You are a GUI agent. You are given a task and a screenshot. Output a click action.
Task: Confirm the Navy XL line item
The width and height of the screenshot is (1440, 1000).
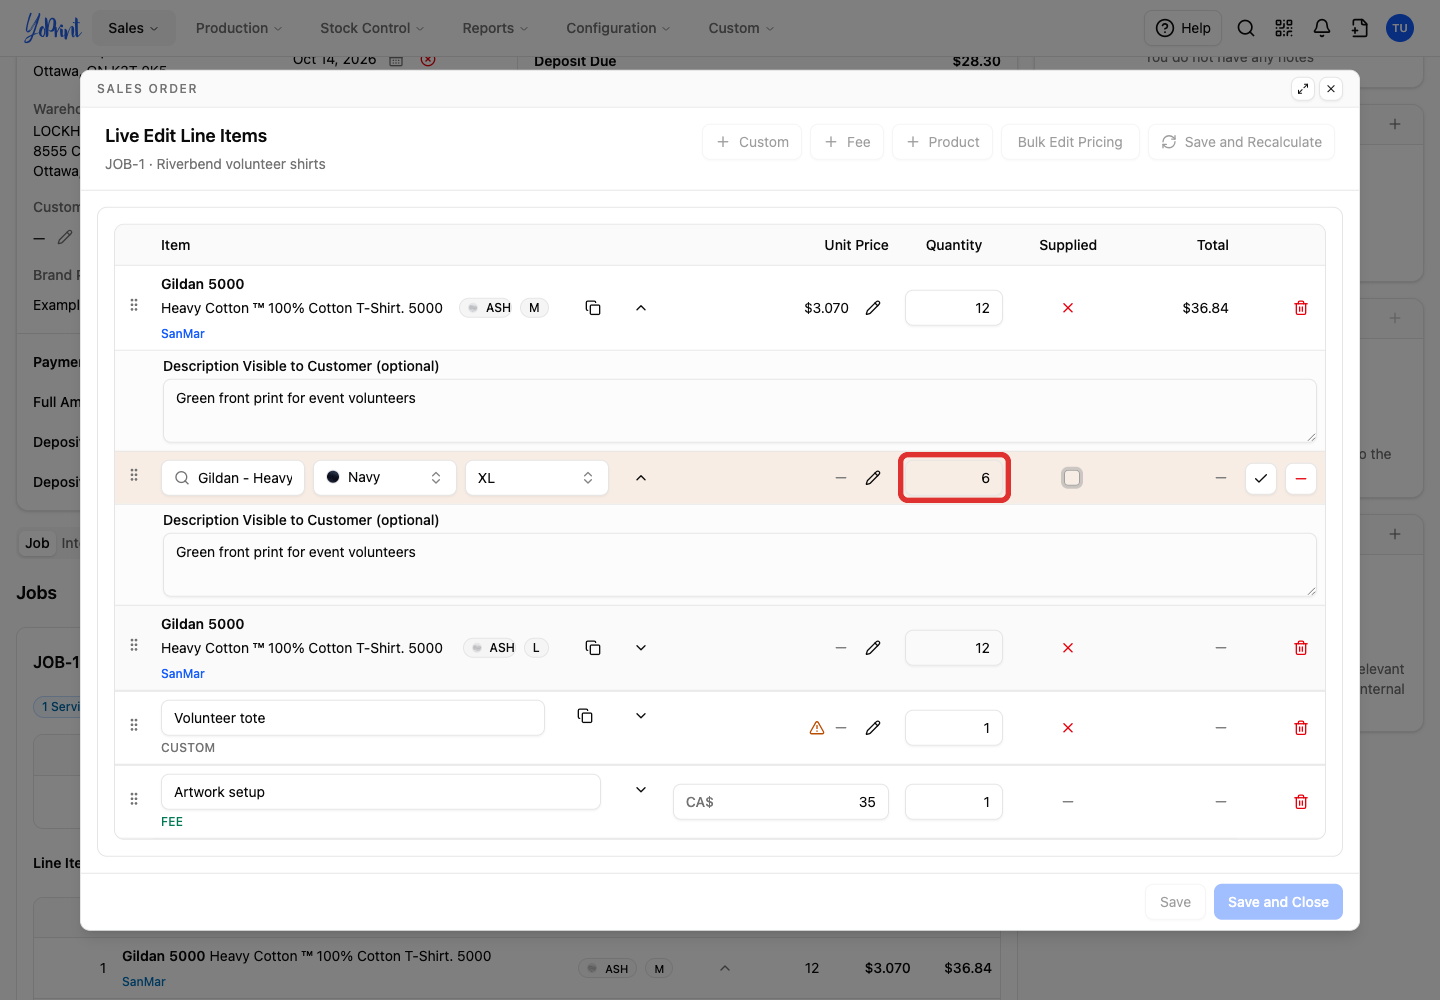click(1261, 478)
